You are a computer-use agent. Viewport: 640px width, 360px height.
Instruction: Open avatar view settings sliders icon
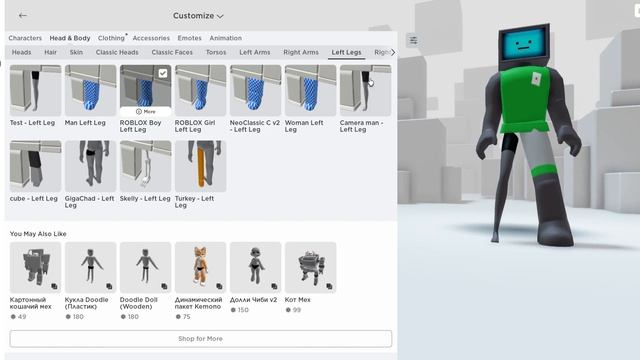tap(413, 40)
